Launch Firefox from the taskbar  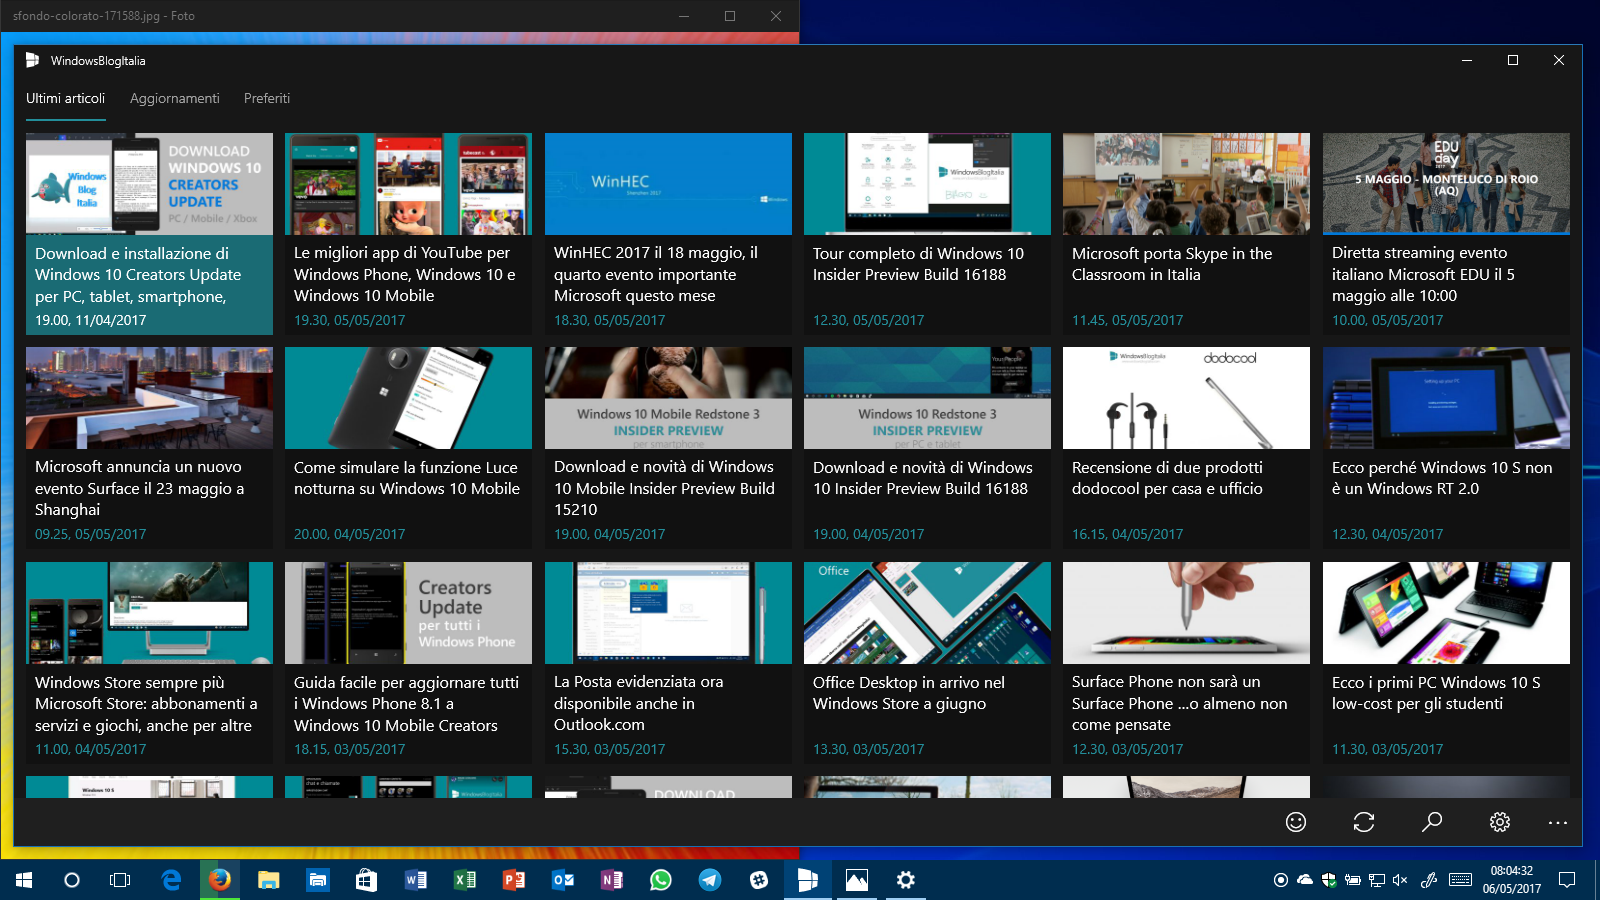(220, 880)
